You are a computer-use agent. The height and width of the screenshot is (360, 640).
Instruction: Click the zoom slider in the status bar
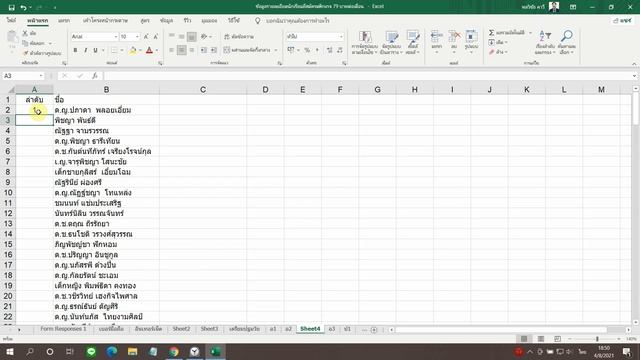click(597, 339)
